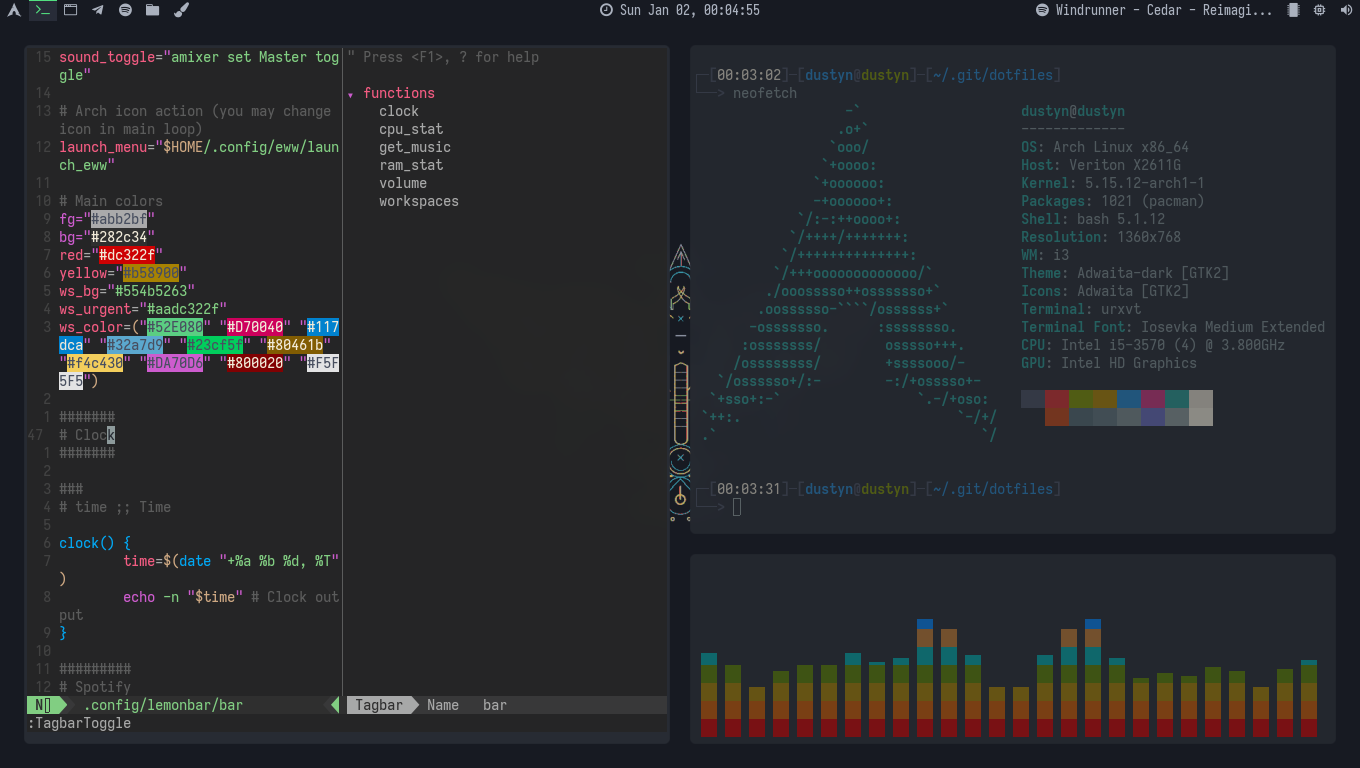
Task: Click the neofetch command in terminal
Action: click(x=765, y=93)
